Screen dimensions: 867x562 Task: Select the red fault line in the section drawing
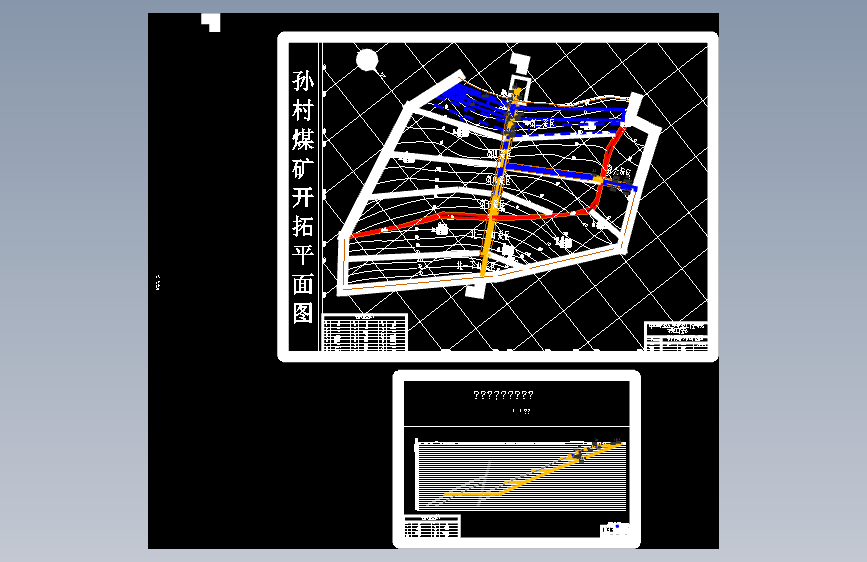484,482
